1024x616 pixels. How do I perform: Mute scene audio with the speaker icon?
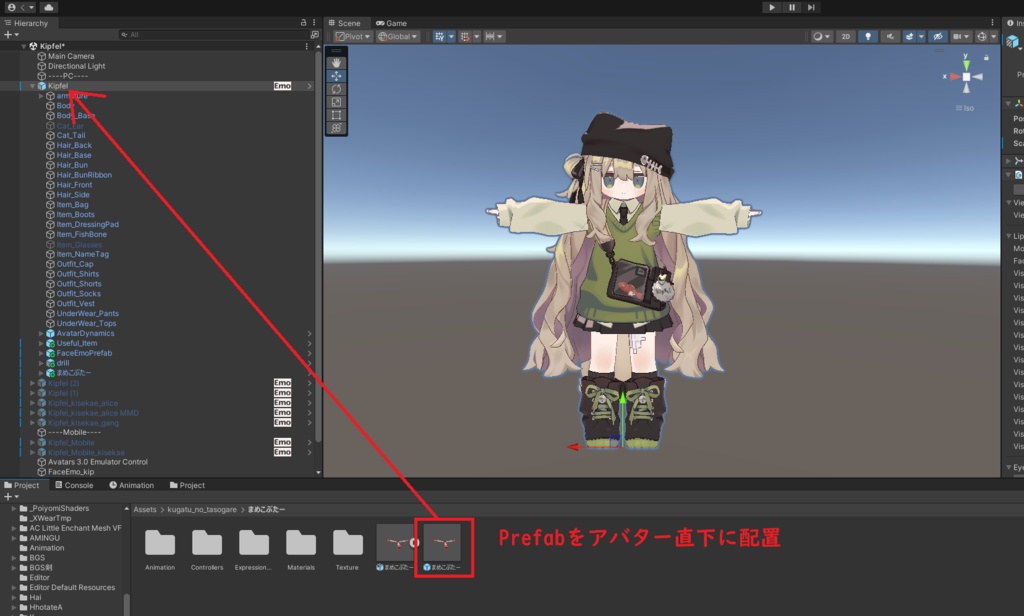coord(892,36)
